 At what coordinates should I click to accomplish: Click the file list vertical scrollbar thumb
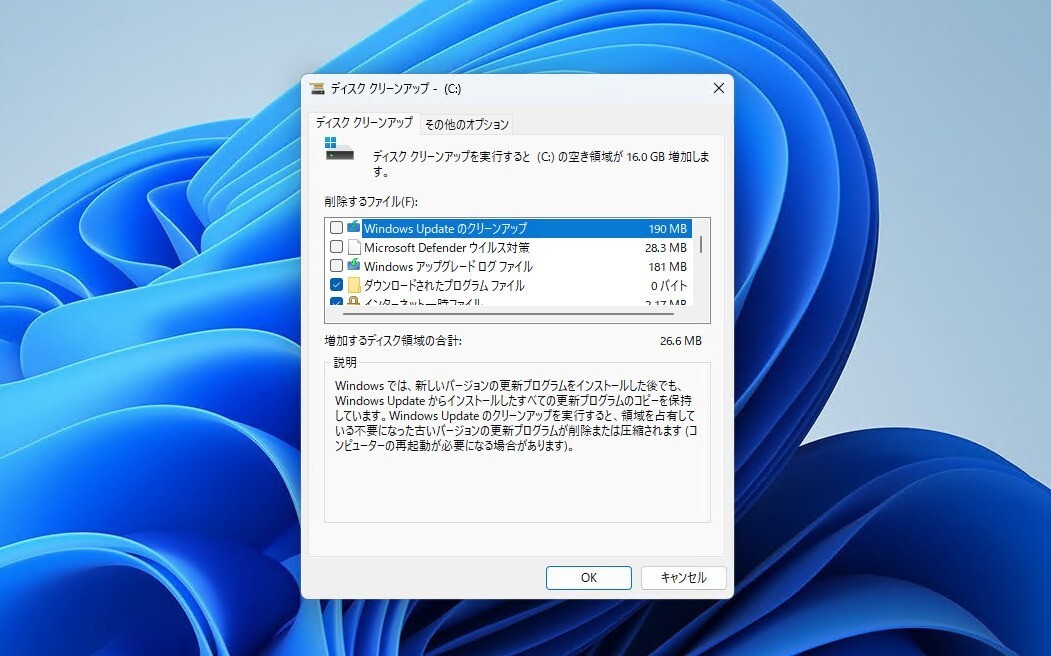[701, 245]
